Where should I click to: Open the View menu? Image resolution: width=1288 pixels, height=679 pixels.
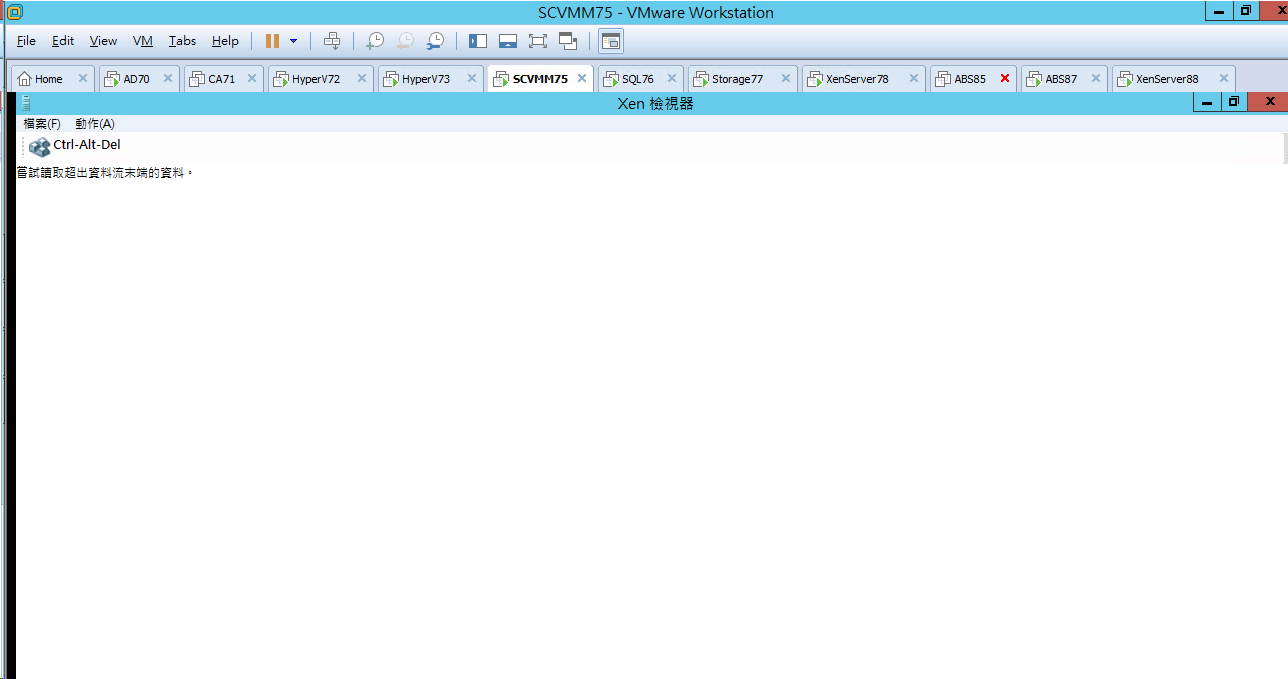coord(103,41)
